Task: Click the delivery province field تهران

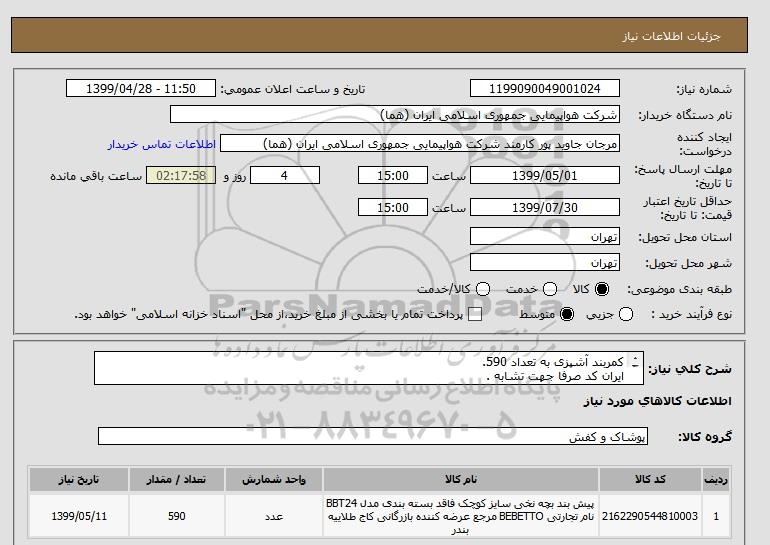Action: pos(545,236)
